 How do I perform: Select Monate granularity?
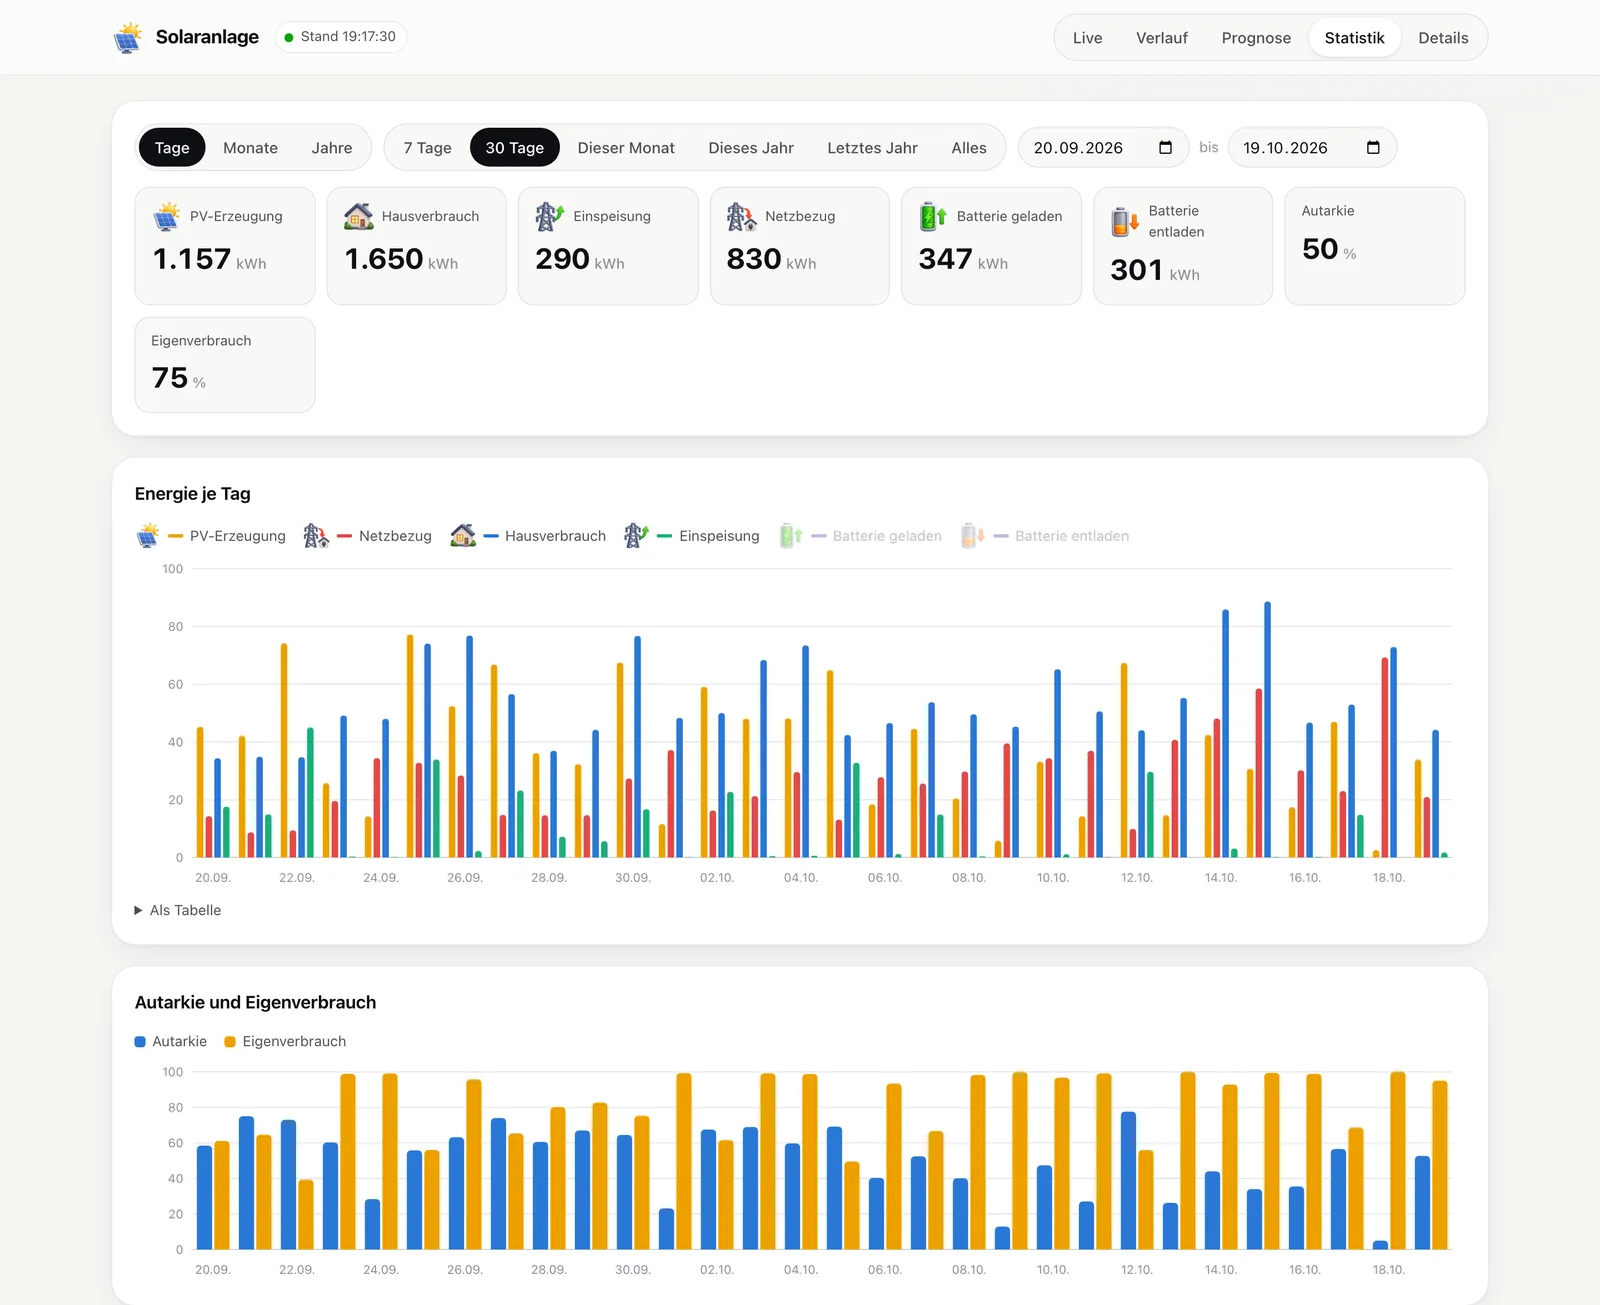(x=250, y=148)
